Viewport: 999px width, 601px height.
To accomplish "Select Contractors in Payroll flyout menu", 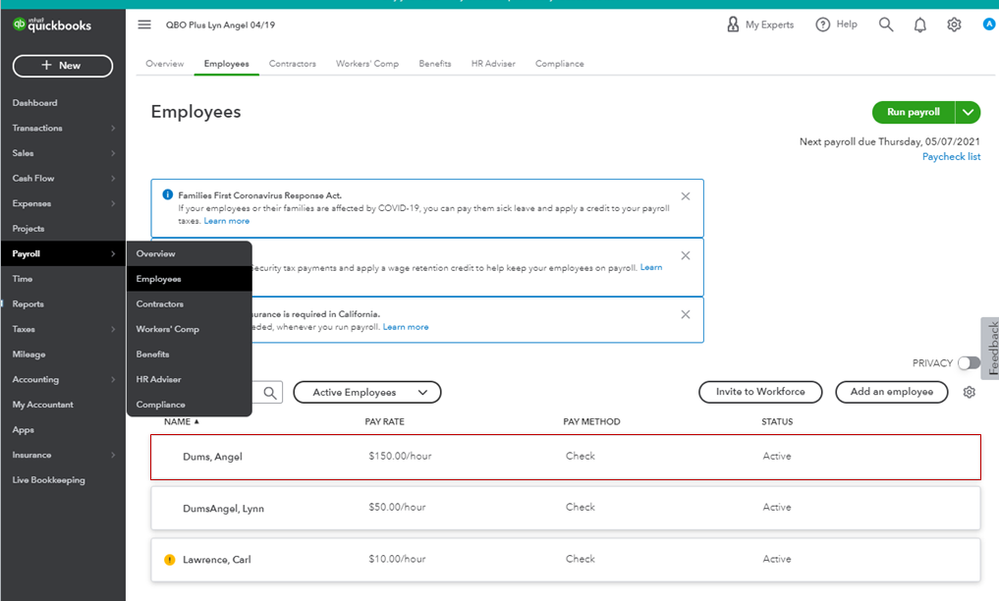I will [190, 304].
